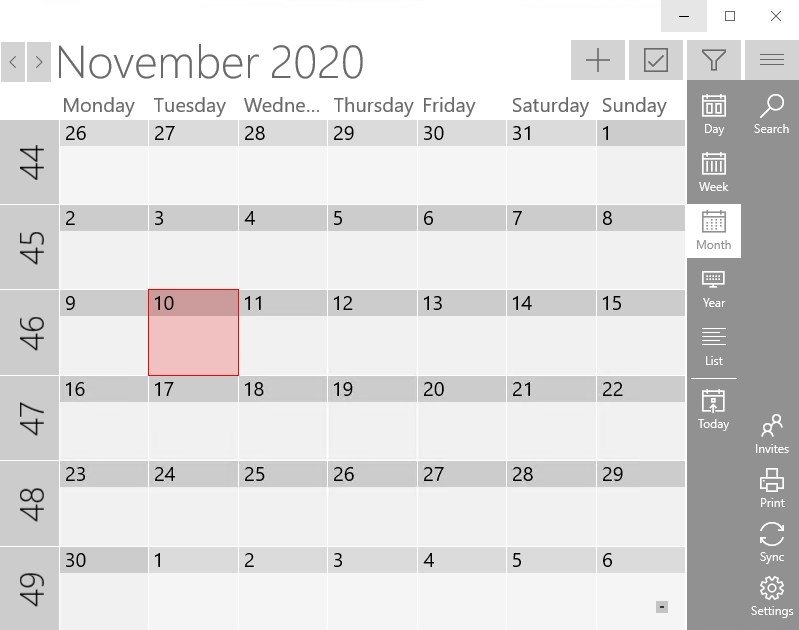Click the add new event plus button

[x=598, y=61]
